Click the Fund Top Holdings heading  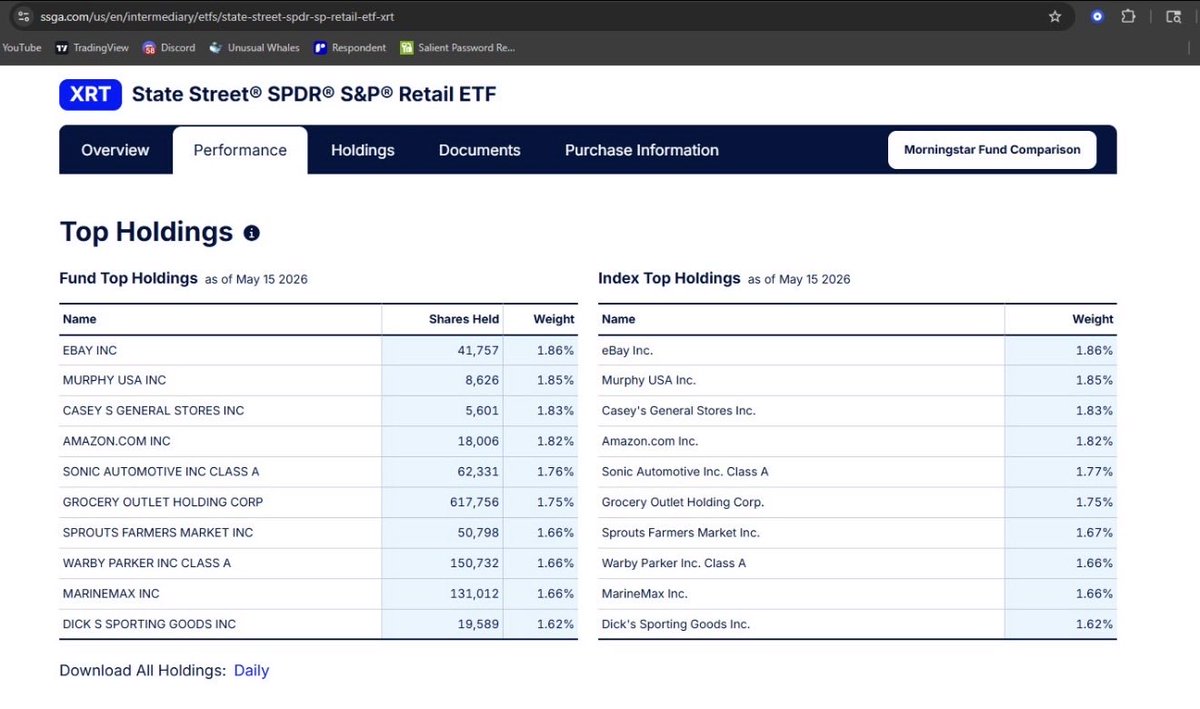tap(128, 278)
